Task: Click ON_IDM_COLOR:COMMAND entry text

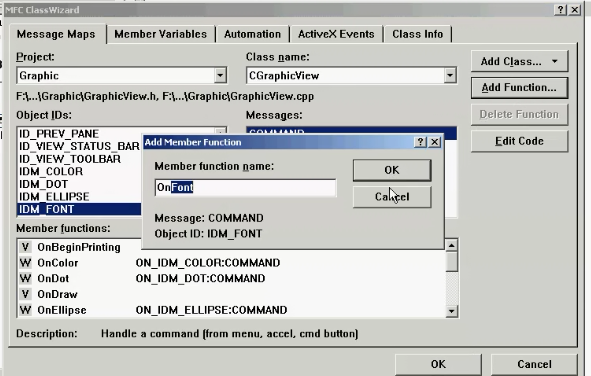Action: point(208,263)
